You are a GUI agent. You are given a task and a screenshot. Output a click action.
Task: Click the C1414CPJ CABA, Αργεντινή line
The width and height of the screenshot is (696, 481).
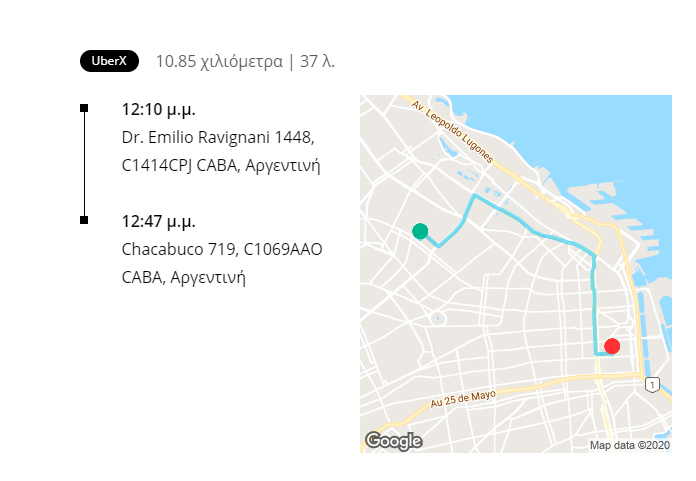(221, 166)
